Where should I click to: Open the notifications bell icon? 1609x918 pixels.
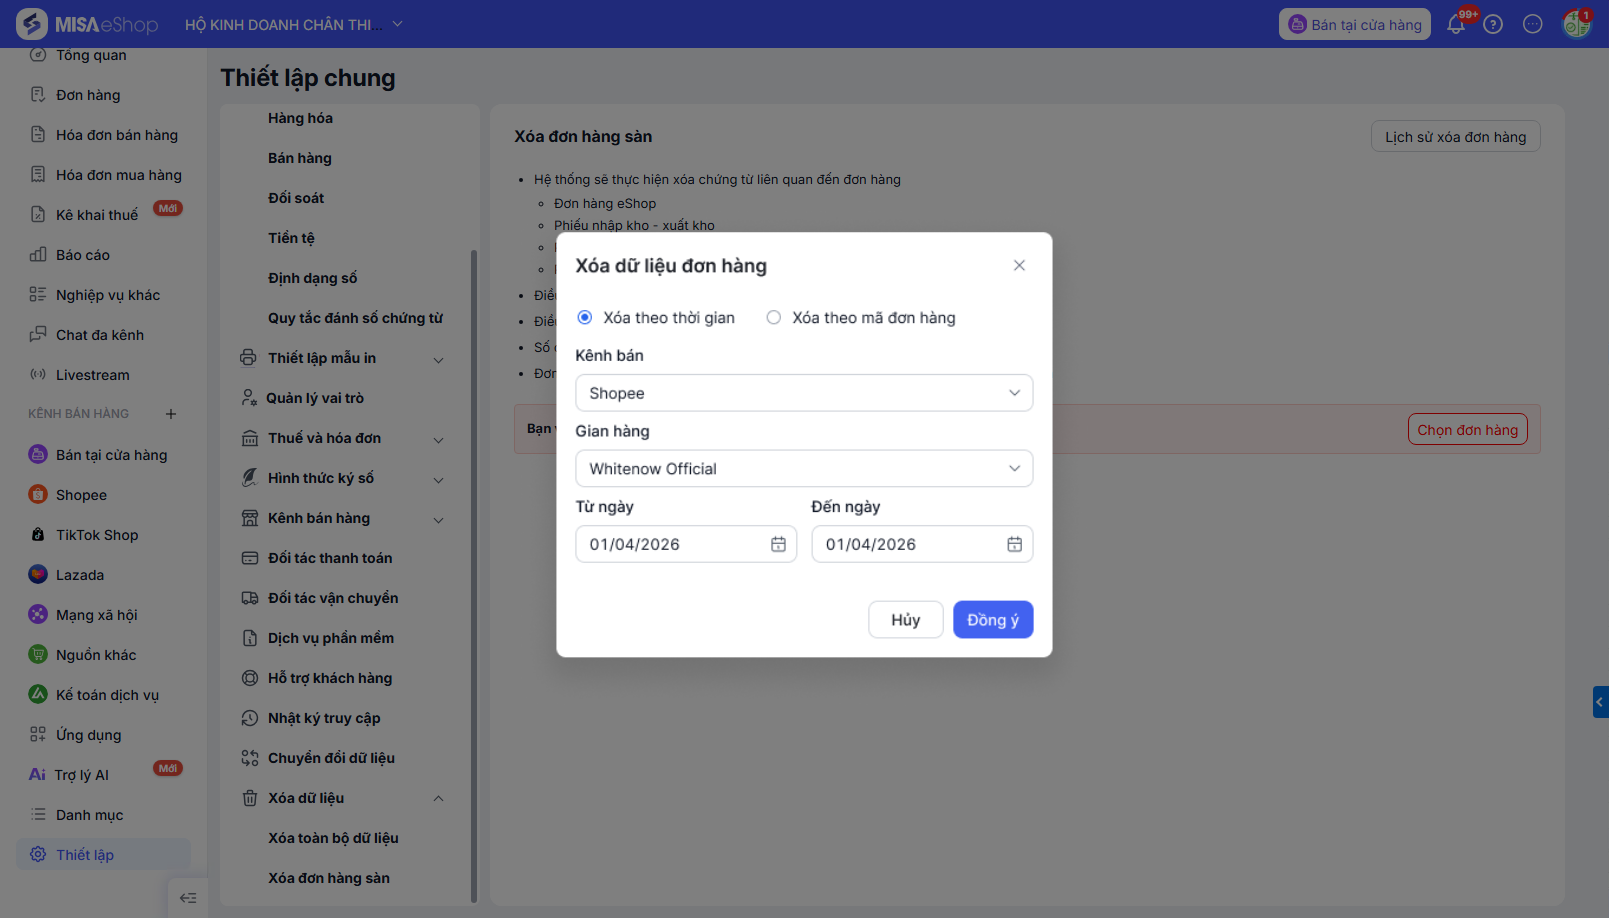[1456, 25]
